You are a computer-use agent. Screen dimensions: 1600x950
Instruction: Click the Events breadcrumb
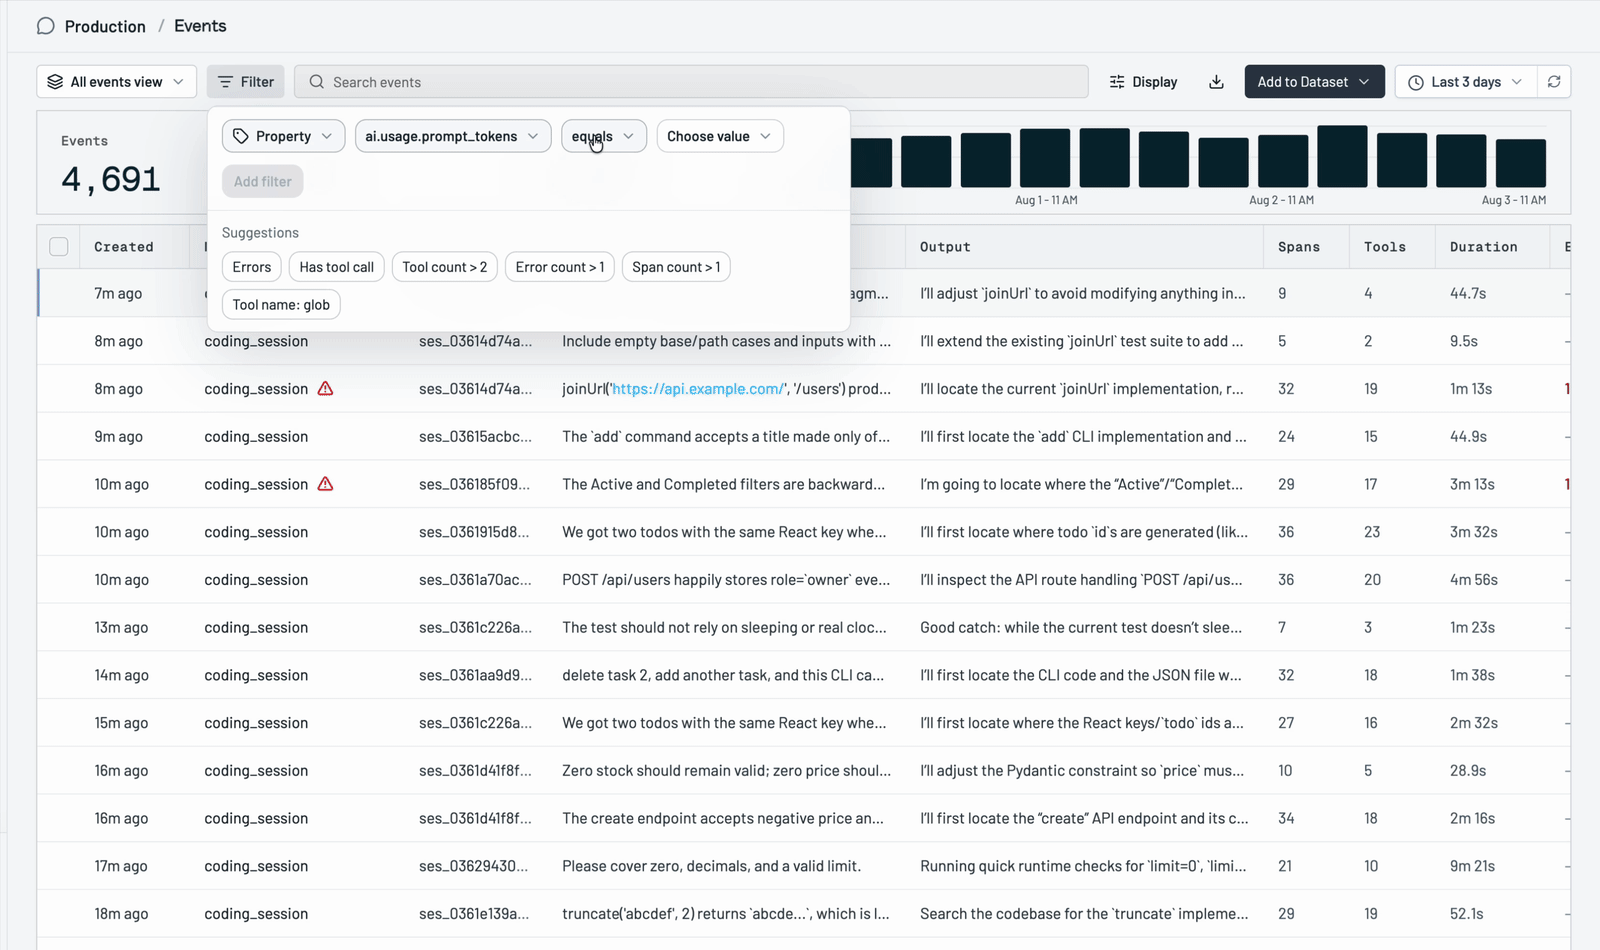pos(200,26)
